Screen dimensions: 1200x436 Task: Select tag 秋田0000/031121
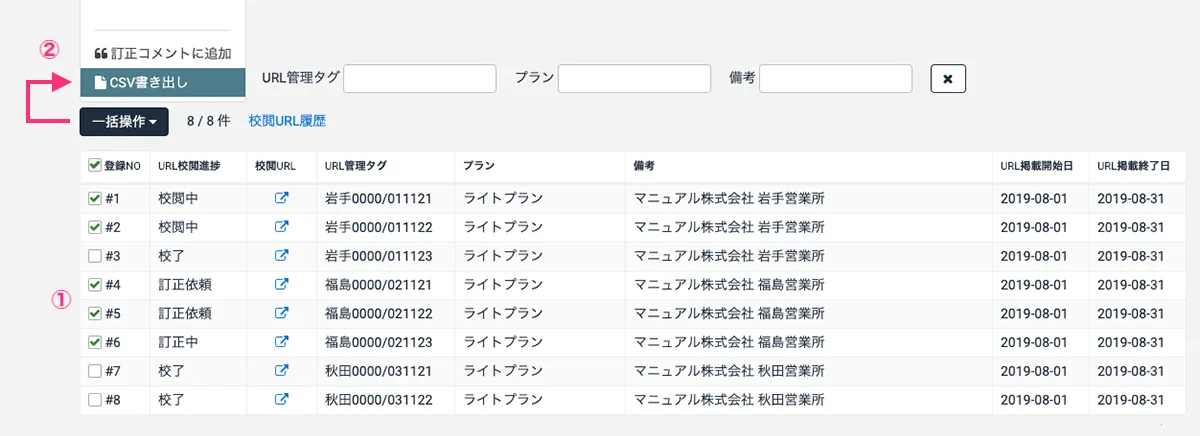point(379,371)
